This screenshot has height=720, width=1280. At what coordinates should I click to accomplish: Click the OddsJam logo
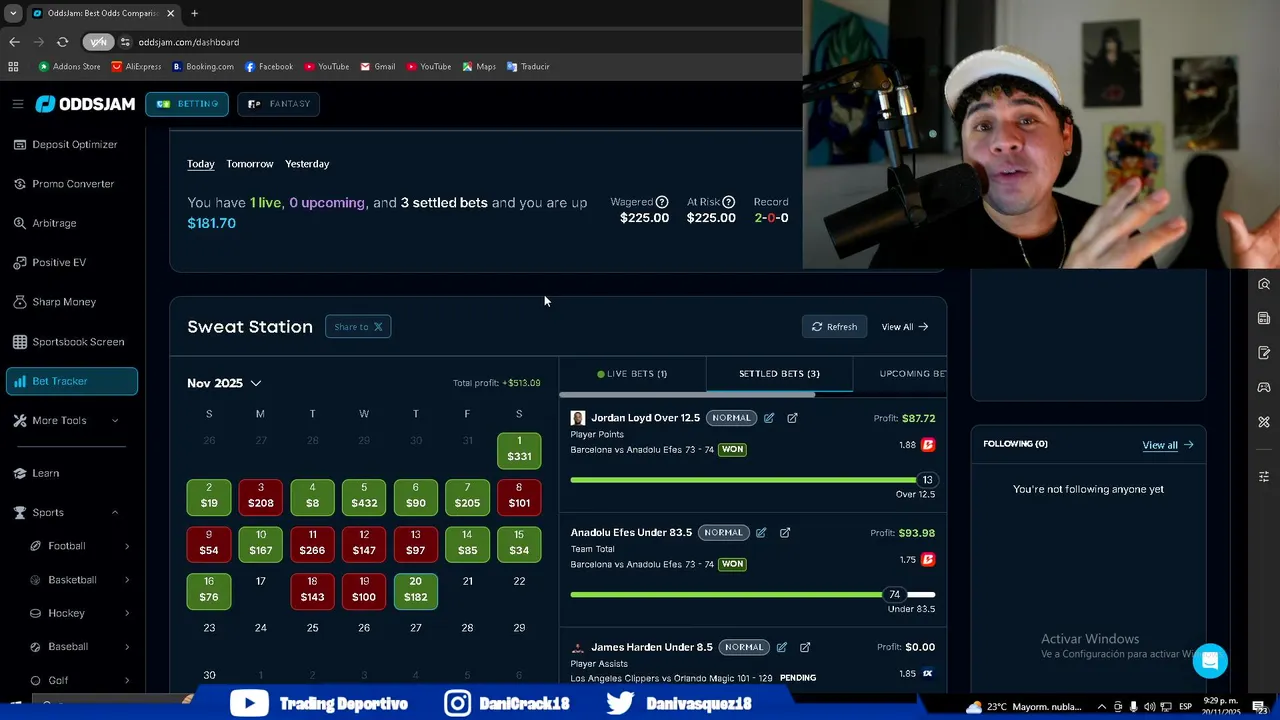tap(85, 104)
